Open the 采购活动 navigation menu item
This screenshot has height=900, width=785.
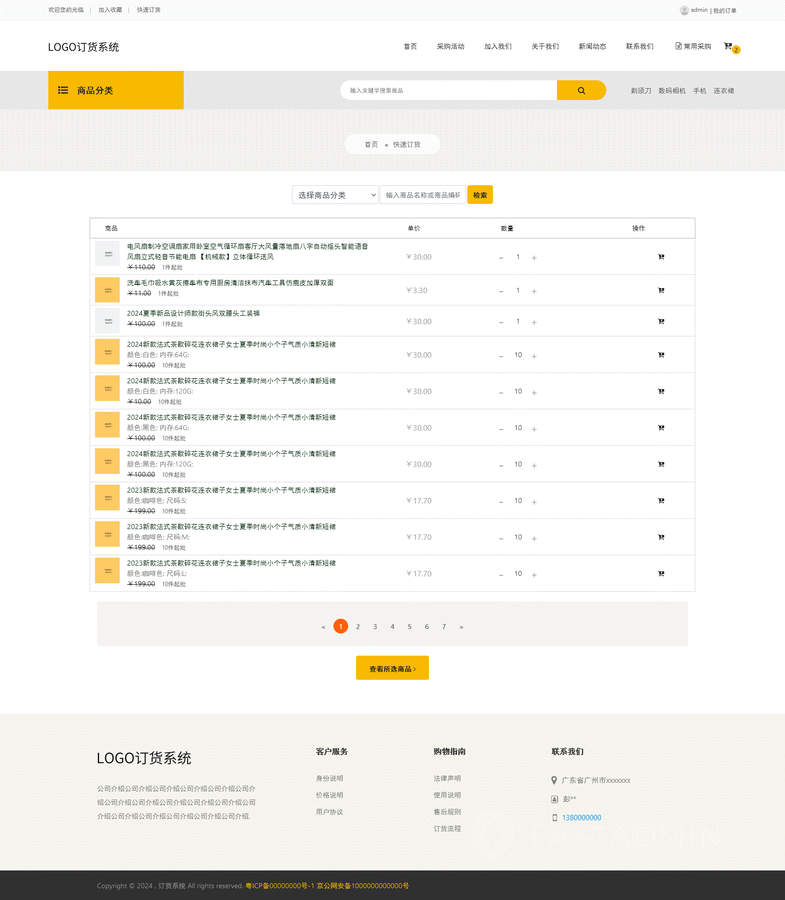point(450,47)
